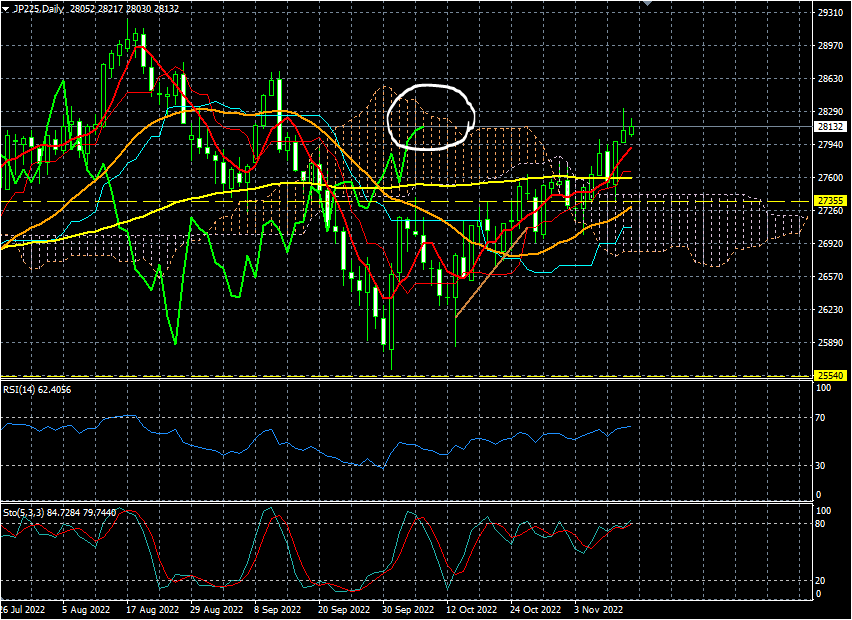This screenshot has height=620, width=852.
Task: Click the 27600 price axis value
Action: click(830, 178)
